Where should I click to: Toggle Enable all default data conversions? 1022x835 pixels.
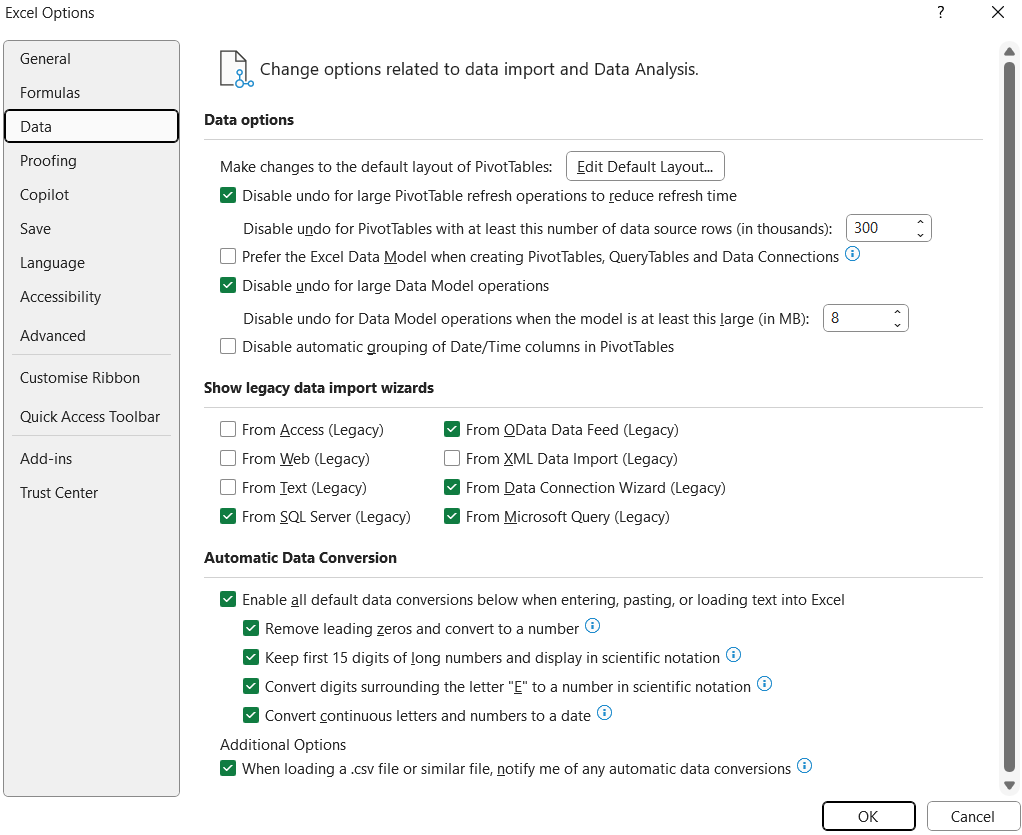[x=228, y=599]
